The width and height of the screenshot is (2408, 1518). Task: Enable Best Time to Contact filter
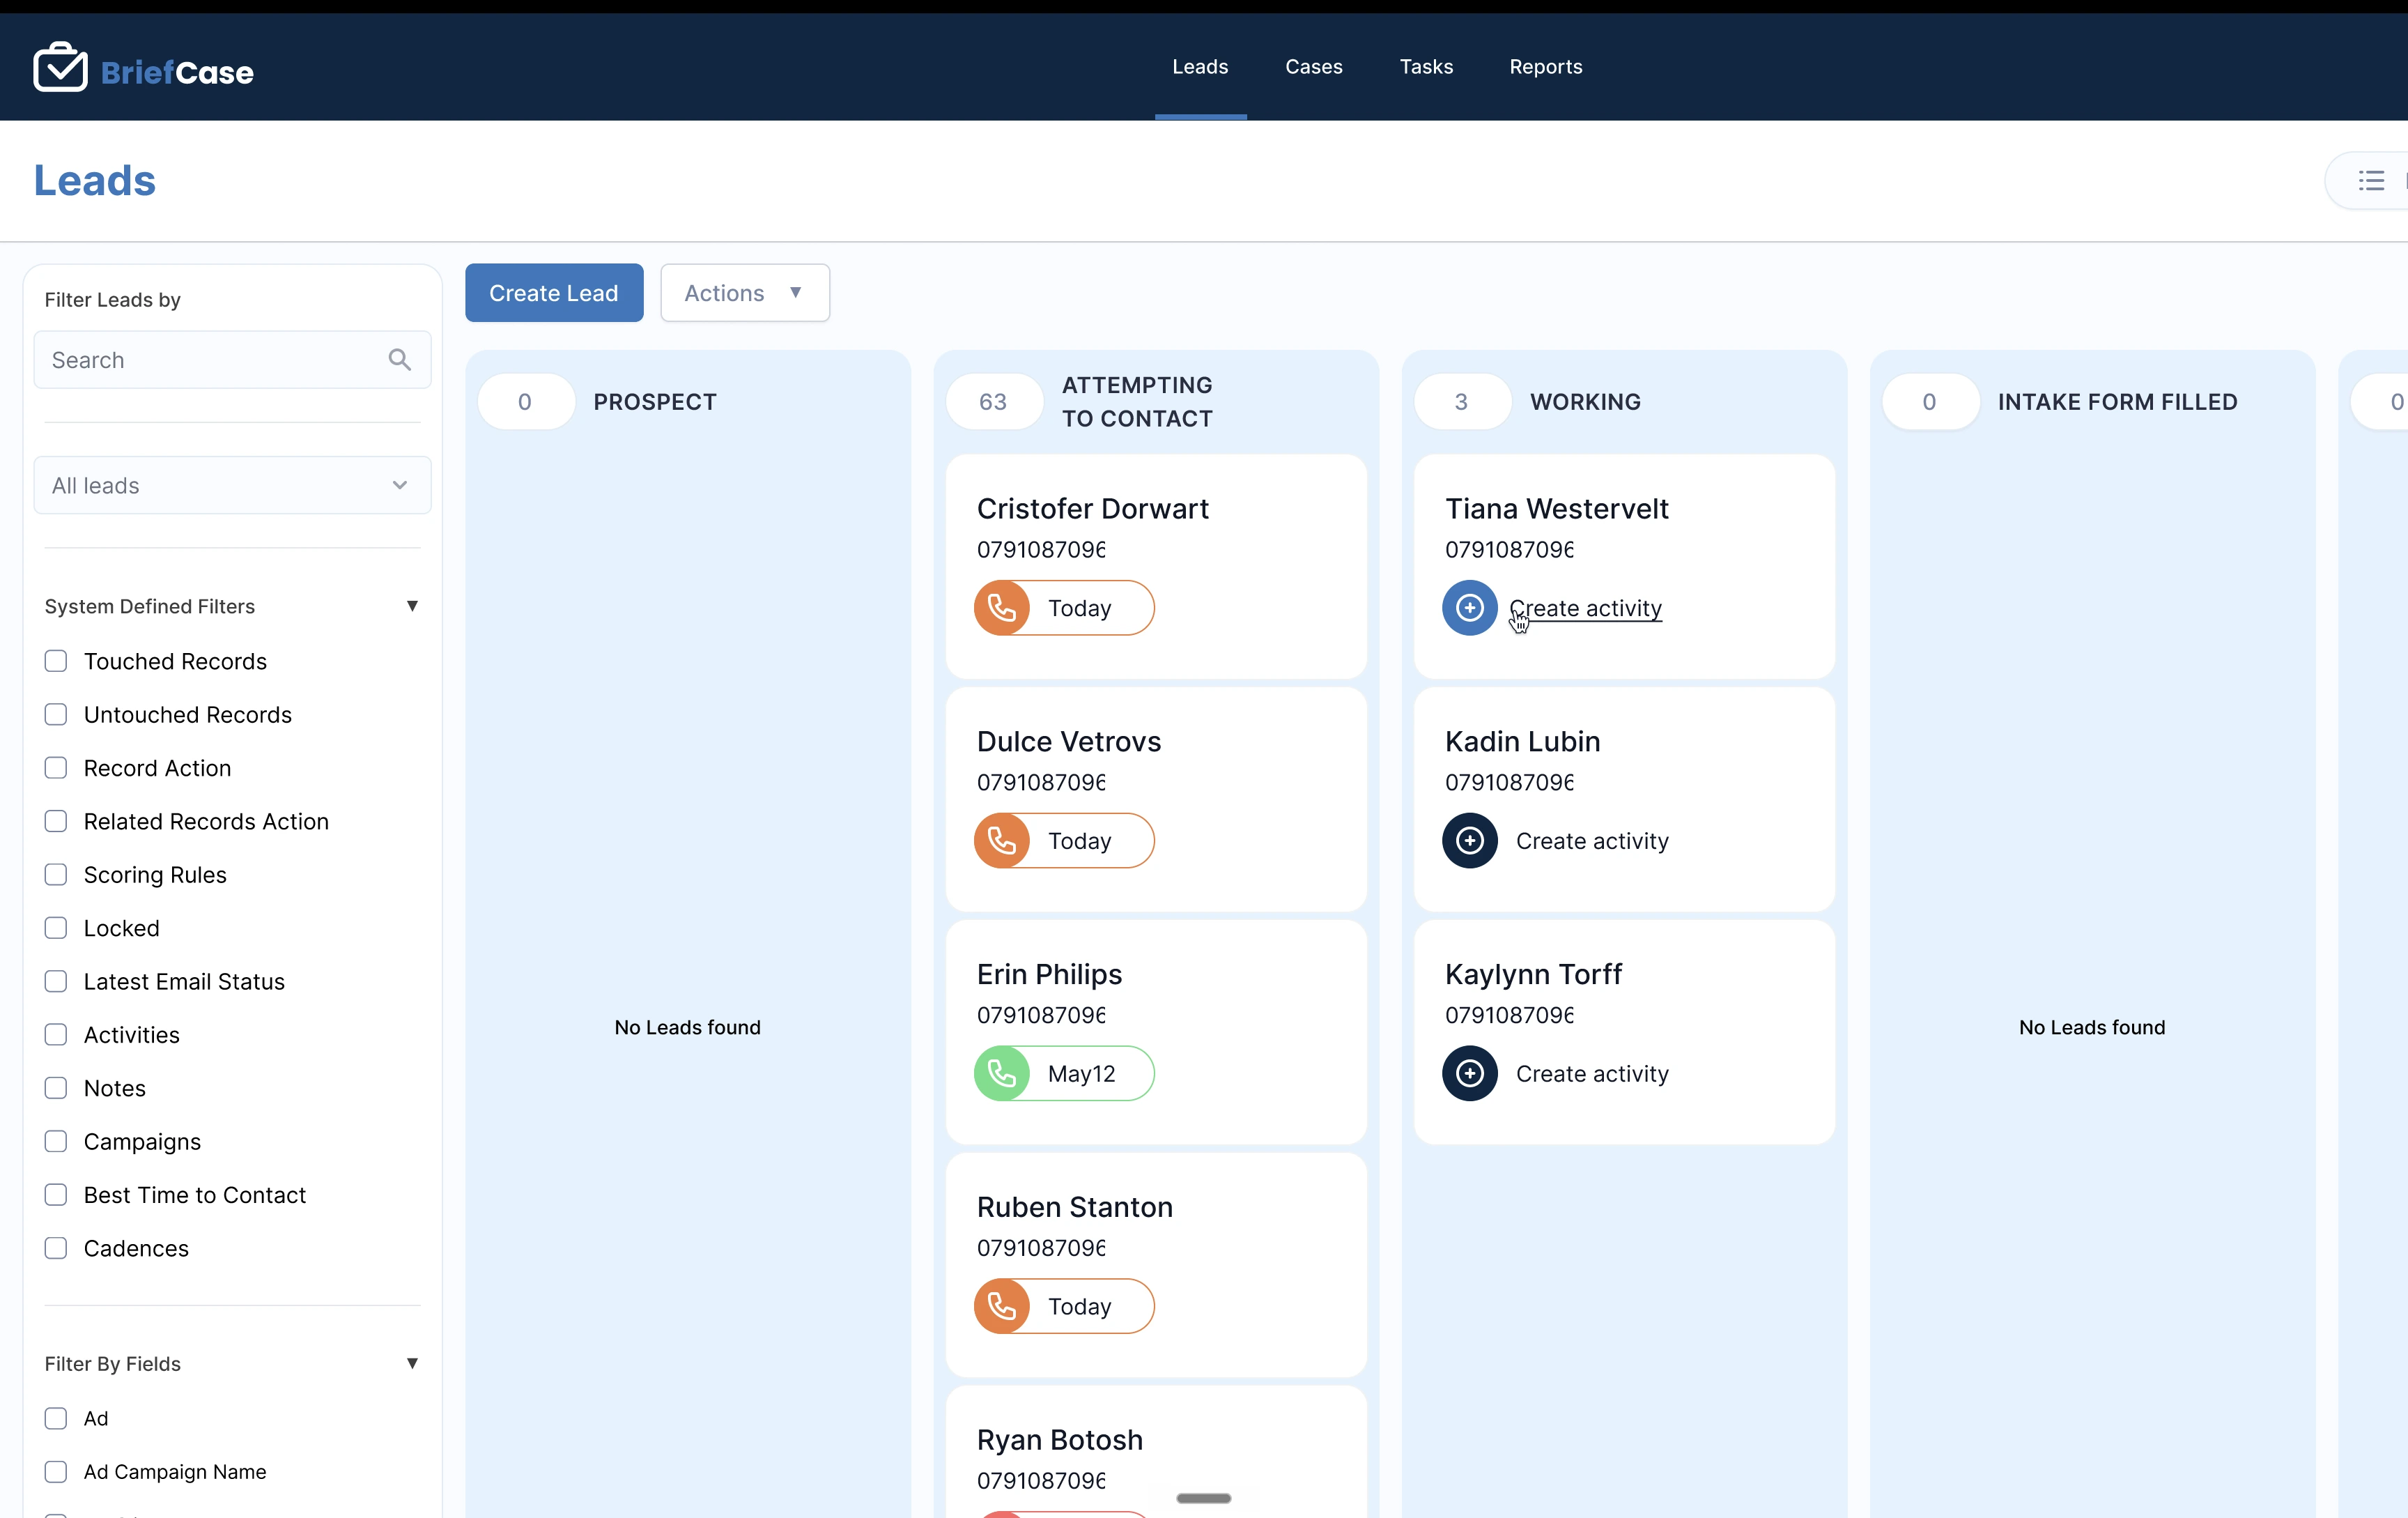point(56,1195)
